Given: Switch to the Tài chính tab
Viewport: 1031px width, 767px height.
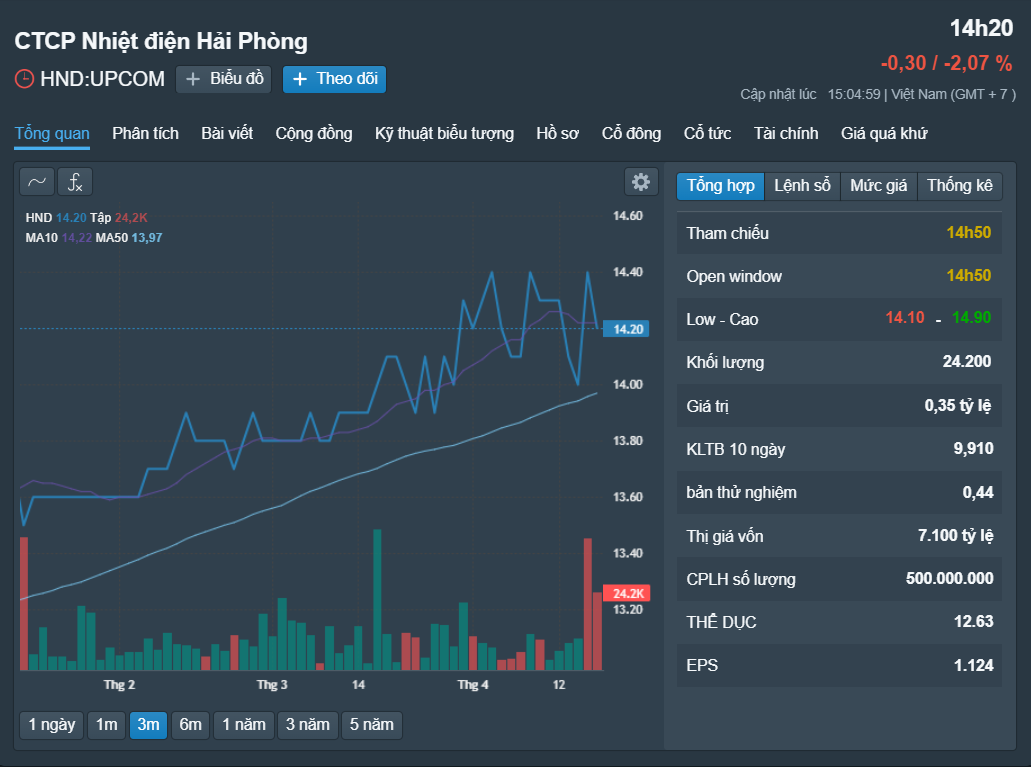Looking at the screenshot, I should point(786,134).
